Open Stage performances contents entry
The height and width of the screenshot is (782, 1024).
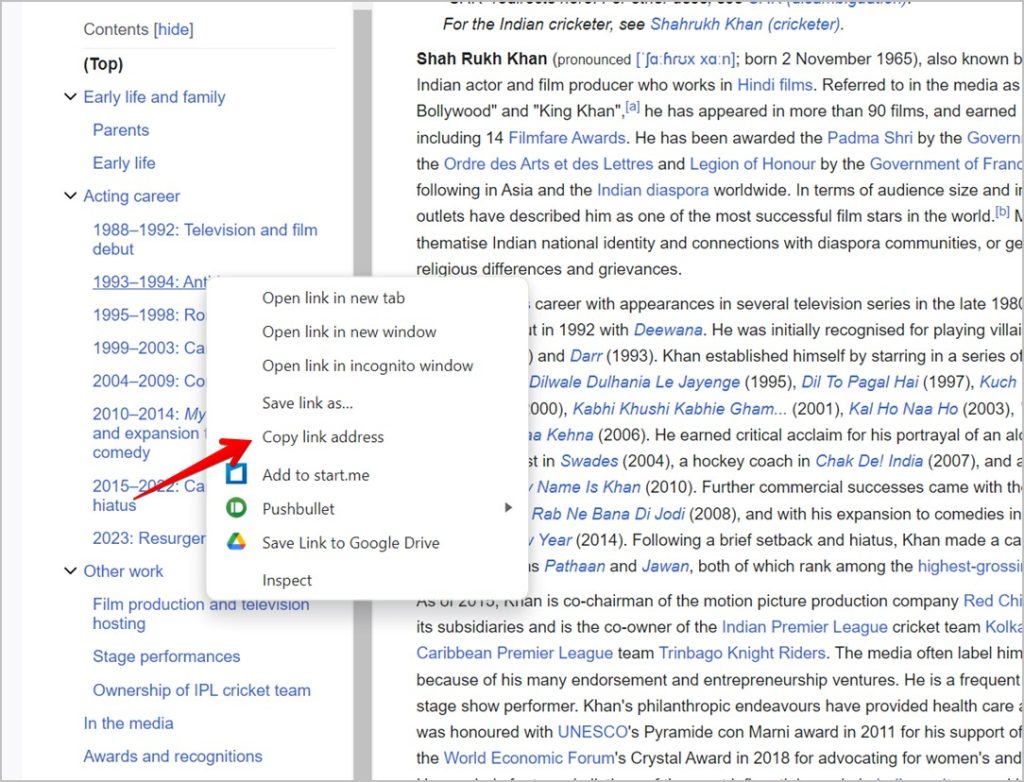point(166,657)
